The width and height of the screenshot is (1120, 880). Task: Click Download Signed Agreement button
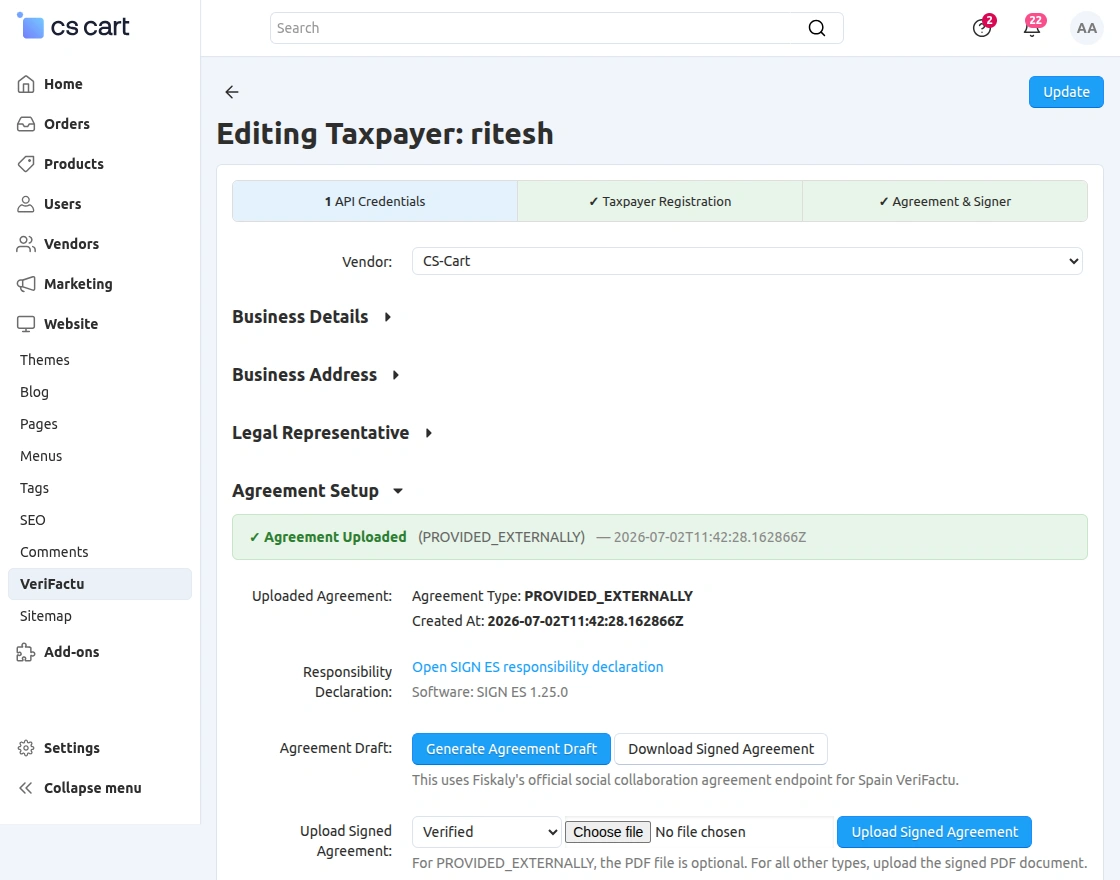point(721,749)
